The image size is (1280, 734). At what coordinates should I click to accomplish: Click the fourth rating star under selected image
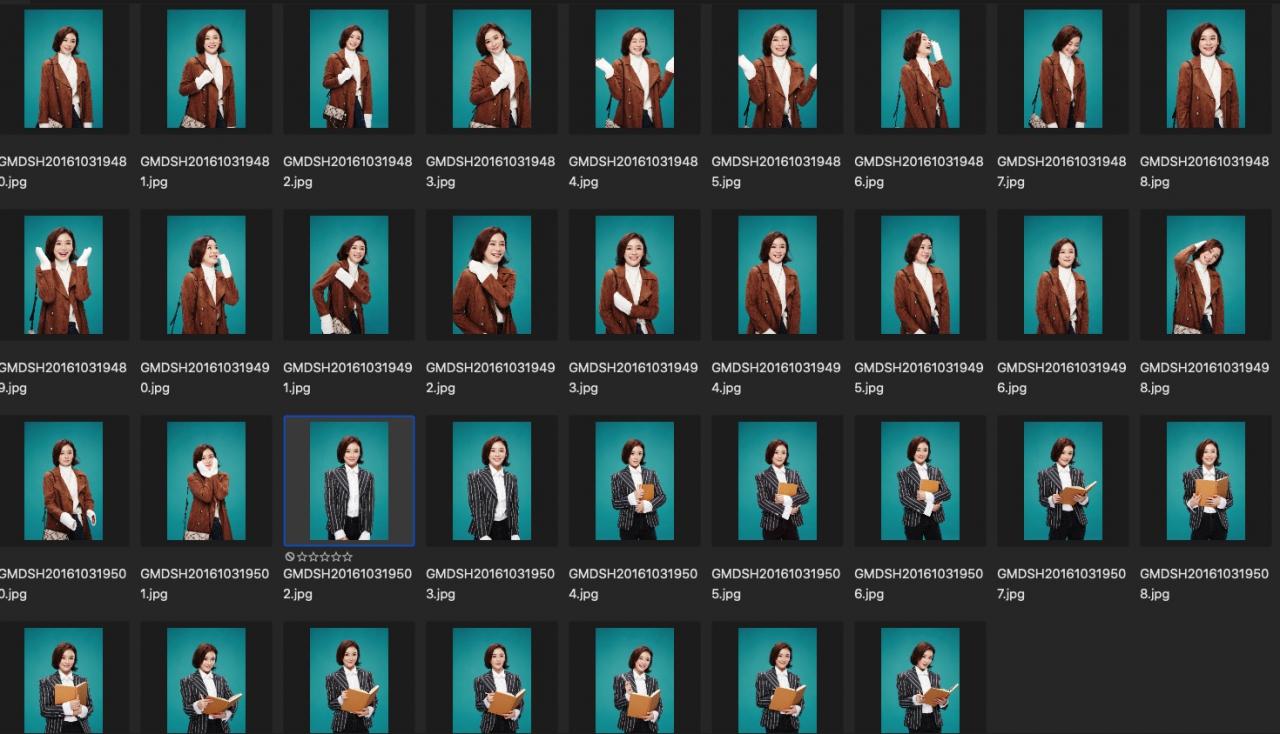coord(336,557)
